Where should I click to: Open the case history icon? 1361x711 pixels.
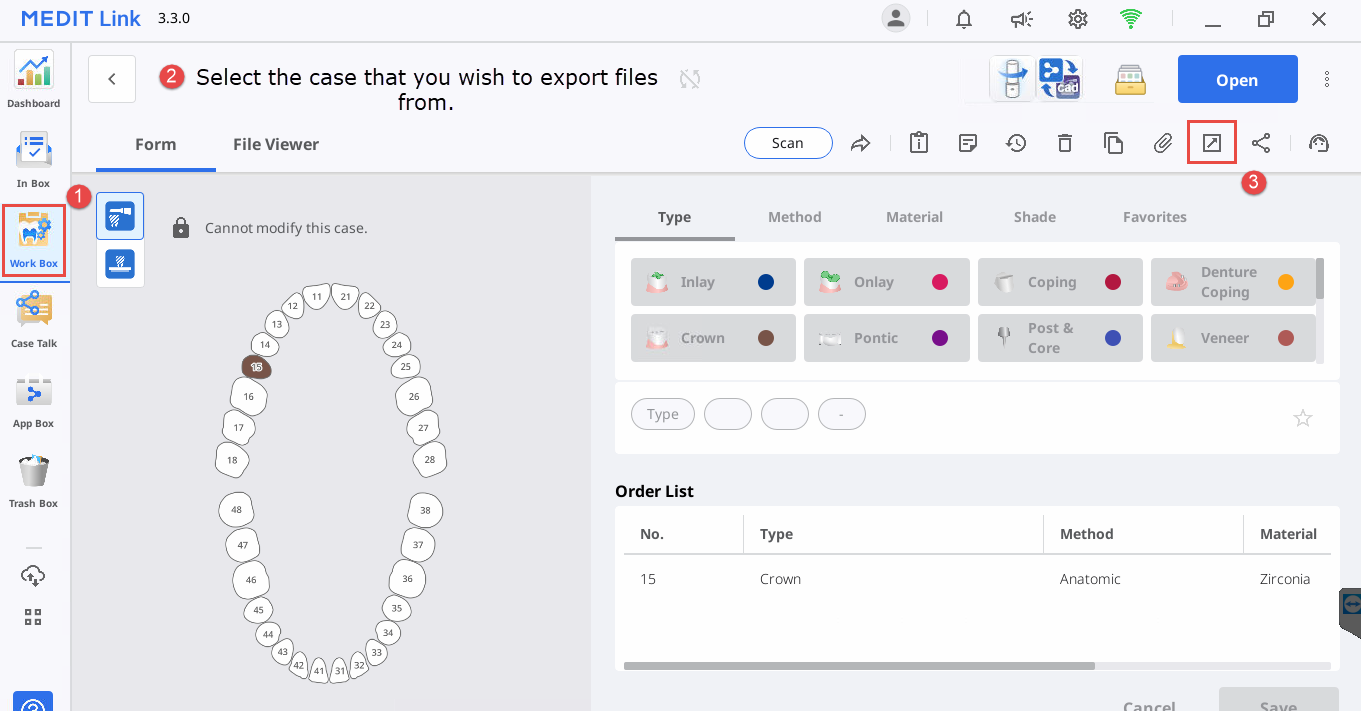pos(1016,143)
